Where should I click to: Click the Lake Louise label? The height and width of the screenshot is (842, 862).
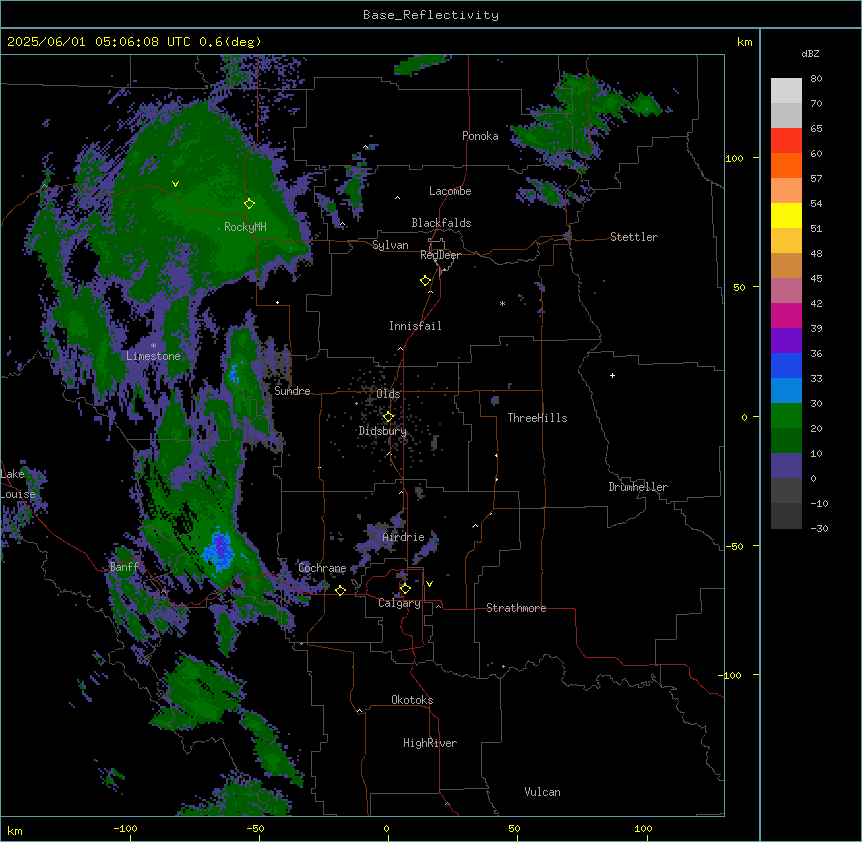[18, 484]
